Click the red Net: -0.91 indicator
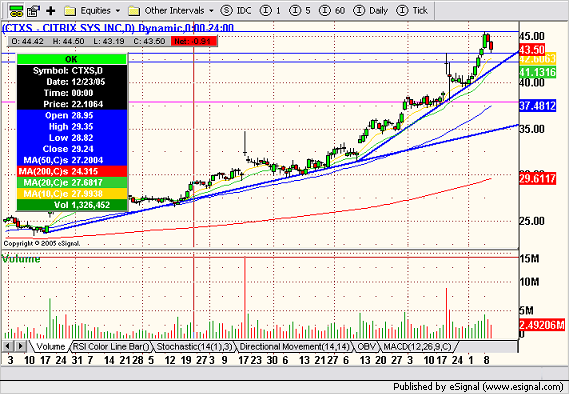The image size is (569, 394). (195, 41)
